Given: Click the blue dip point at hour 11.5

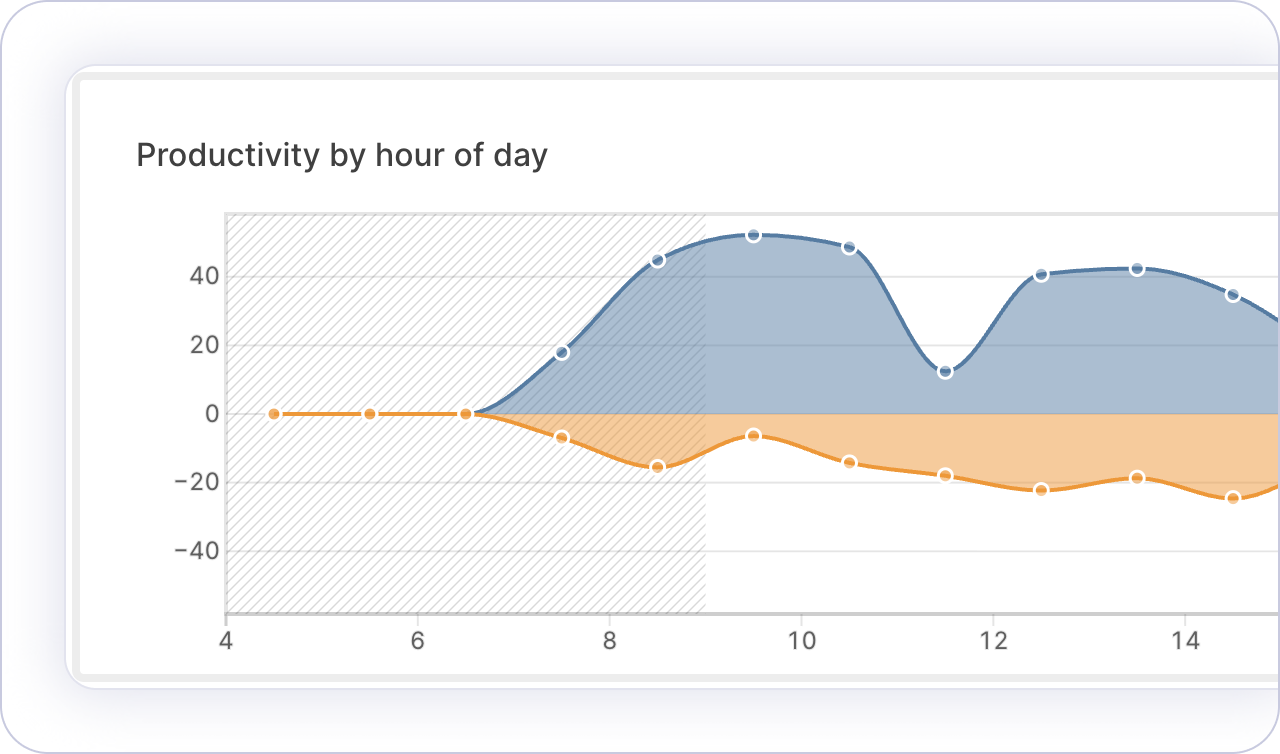Looking at the screenshot, I should pos(946,372).
